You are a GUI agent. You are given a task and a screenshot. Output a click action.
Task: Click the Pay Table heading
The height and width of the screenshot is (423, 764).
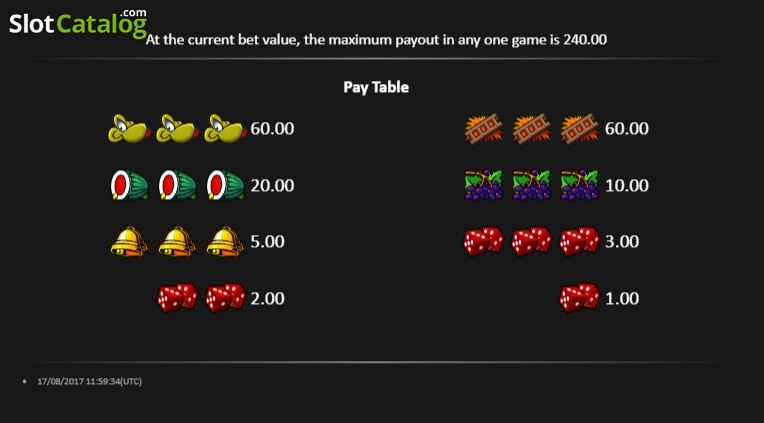click(x=376, y=87)
